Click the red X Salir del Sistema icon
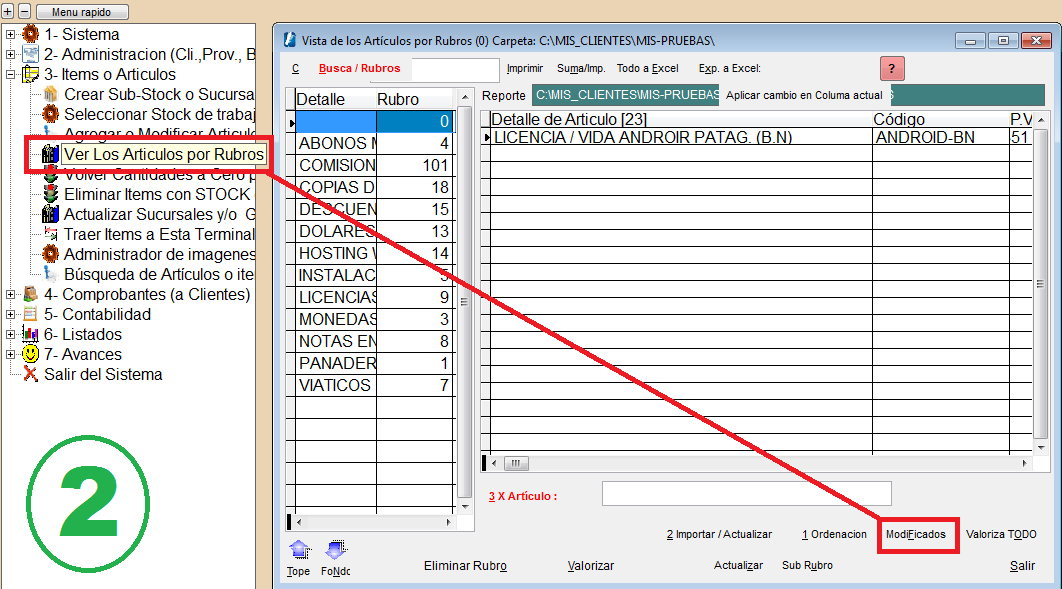 [30, 374]
